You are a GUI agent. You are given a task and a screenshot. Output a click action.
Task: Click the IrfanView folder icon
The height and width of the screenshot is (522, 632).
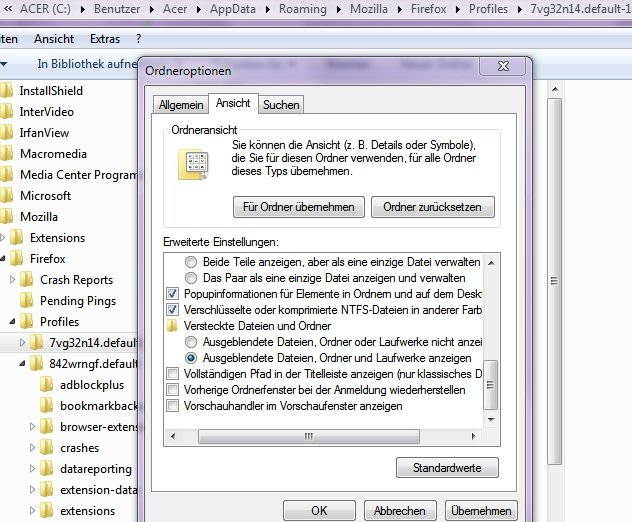[6, 133]
